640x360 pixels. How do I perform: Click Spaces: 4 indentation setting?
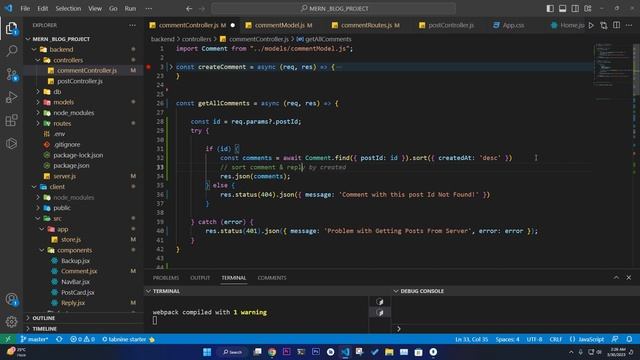point(507,339)
